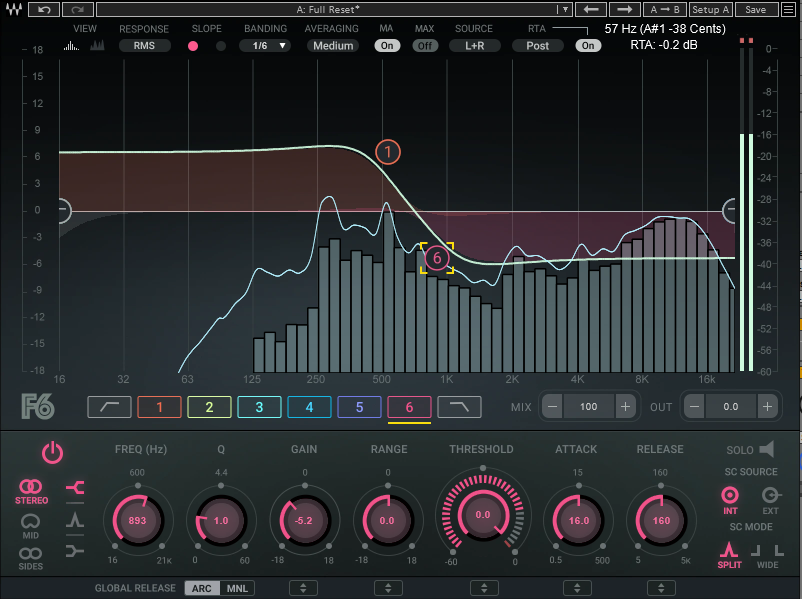Click the undo arrow button
This screenshot has width=802, height=599.
(x=43, y=9)
